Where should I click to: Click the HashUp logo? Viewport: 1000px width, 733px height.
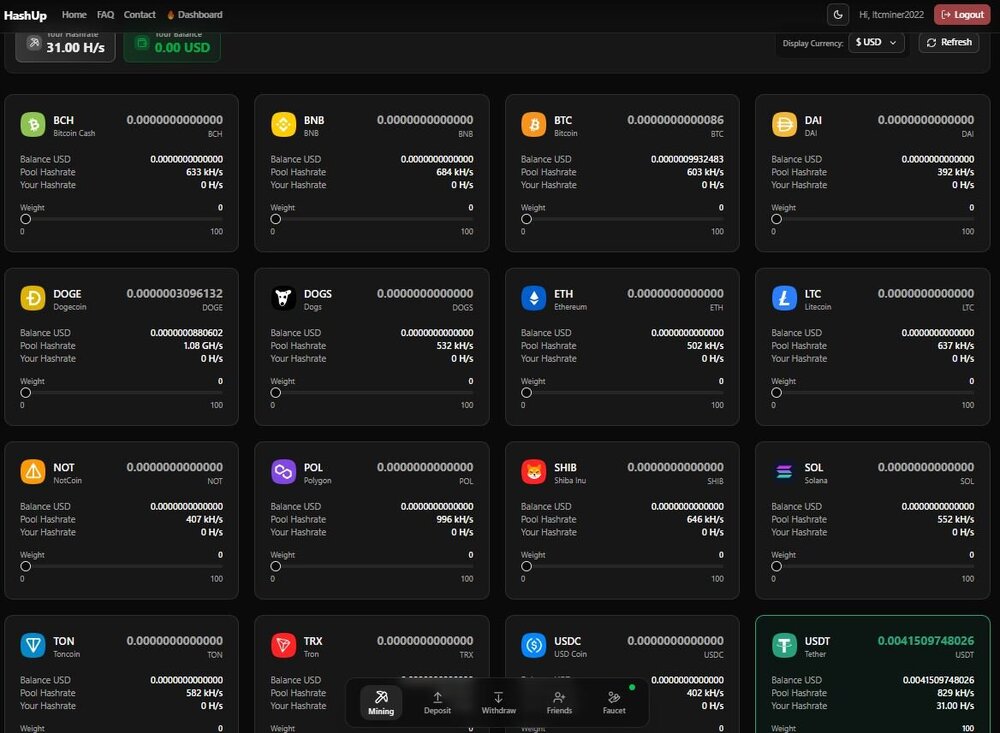(26, 15)
